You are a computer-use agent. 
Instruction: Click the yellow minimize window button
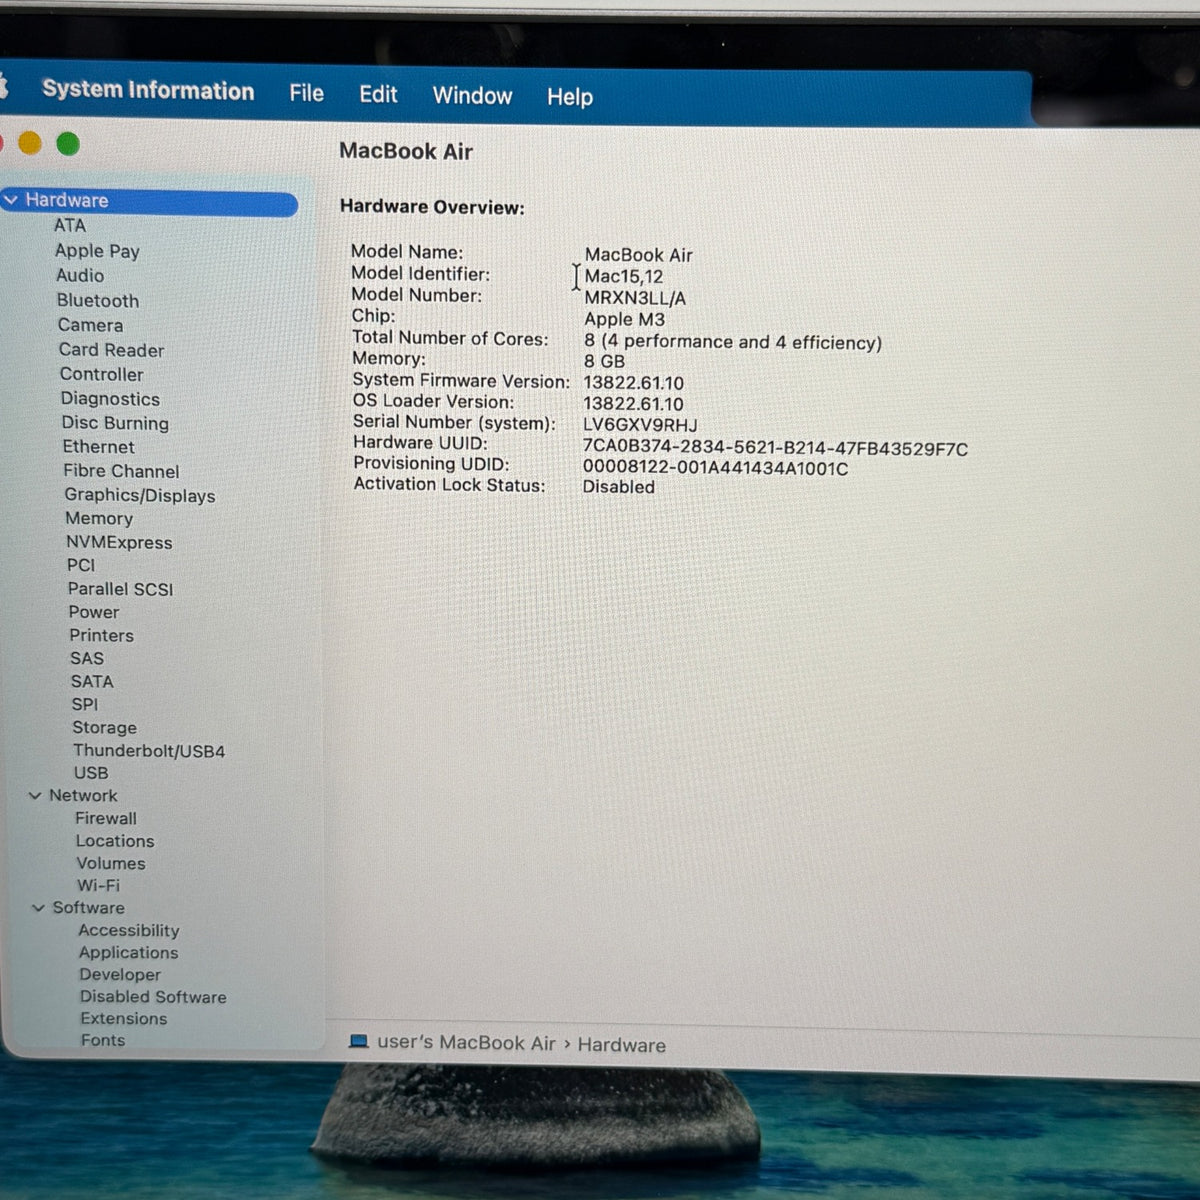(x=30, y=143)
